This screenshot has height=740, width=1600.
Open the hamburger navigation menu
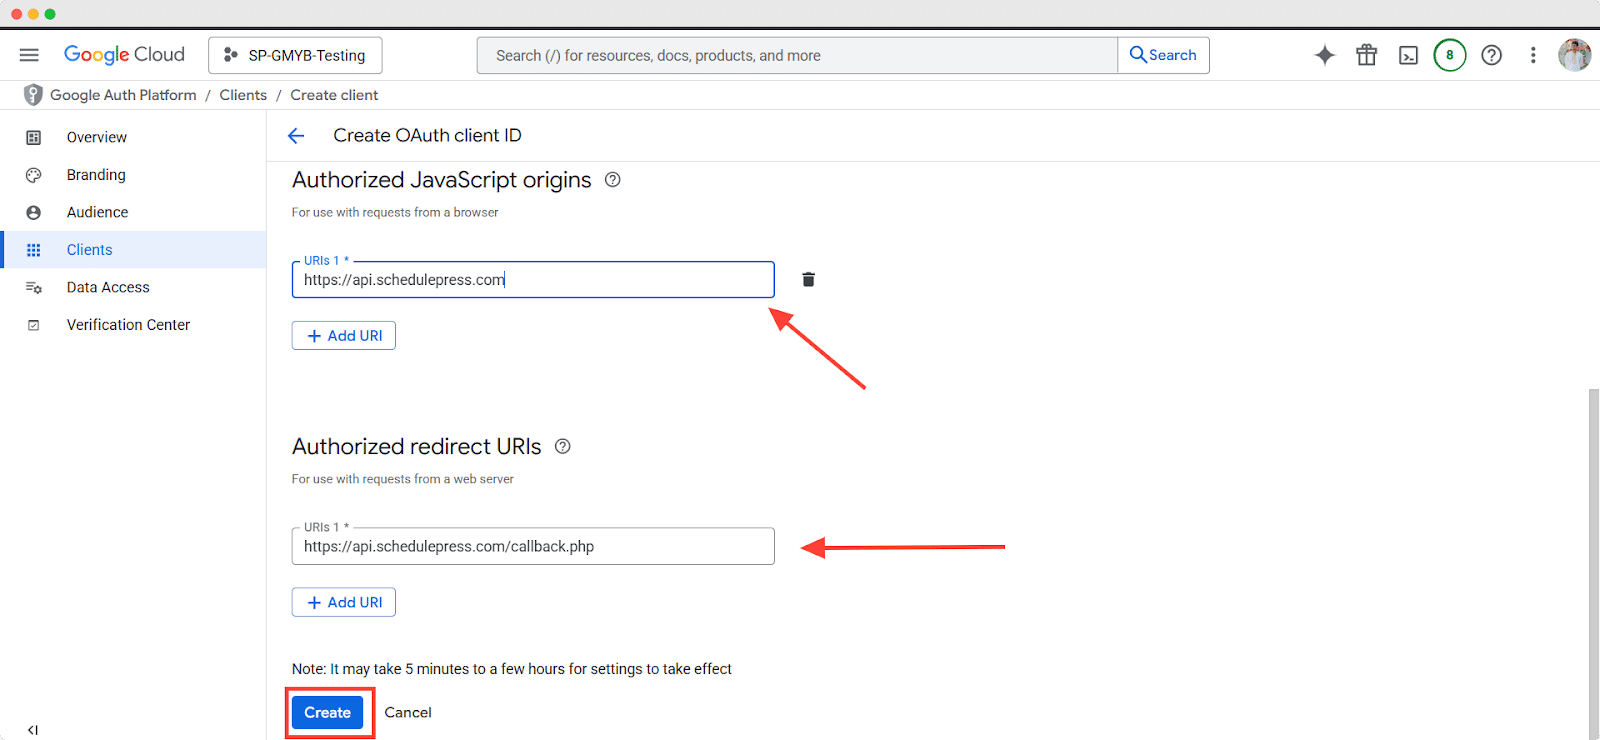pos(29,55)
